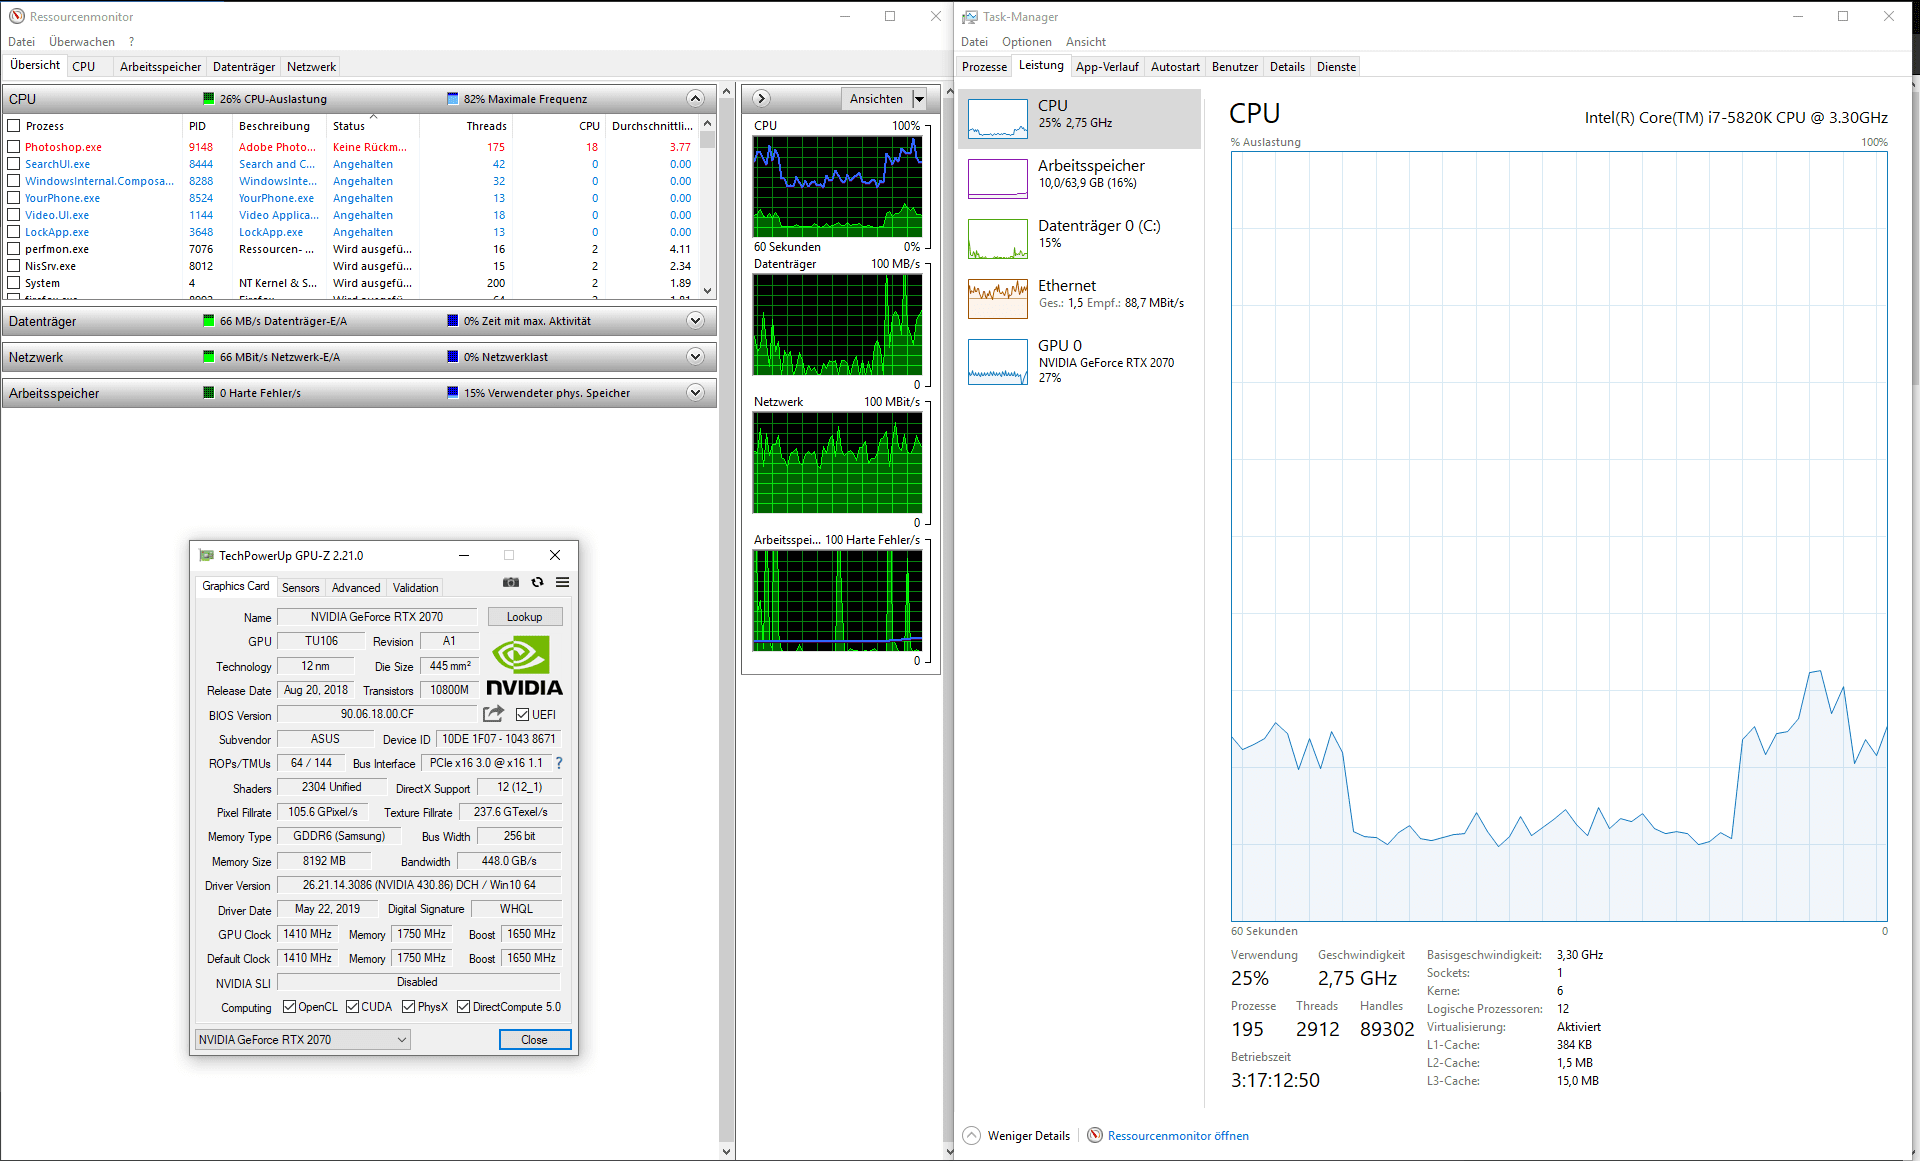Image resolution: width=1920 pixels, height=1161 pixels.
Task: Switch to Dienste tab in Task-Manager
Action: click(1336, 67)
